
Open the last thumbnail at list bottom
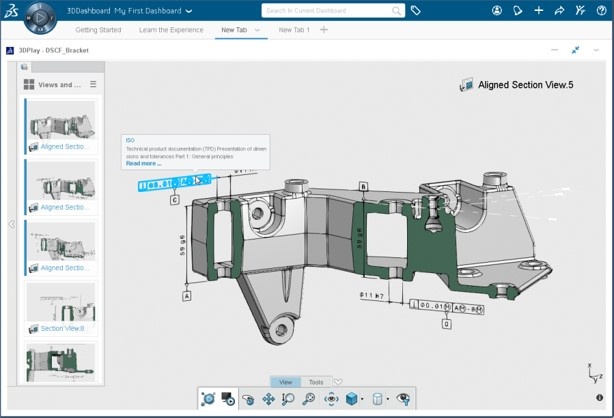point(61,362)
